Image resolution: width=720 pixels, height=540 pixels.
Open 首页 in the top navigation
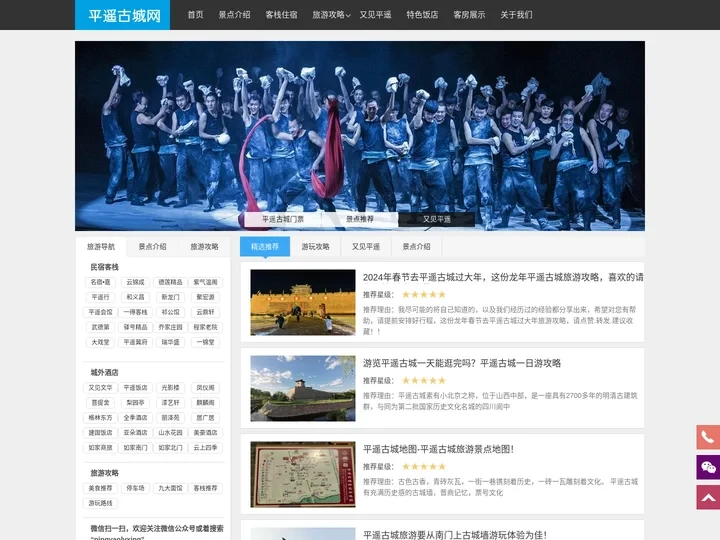click(x=195, y=15)
